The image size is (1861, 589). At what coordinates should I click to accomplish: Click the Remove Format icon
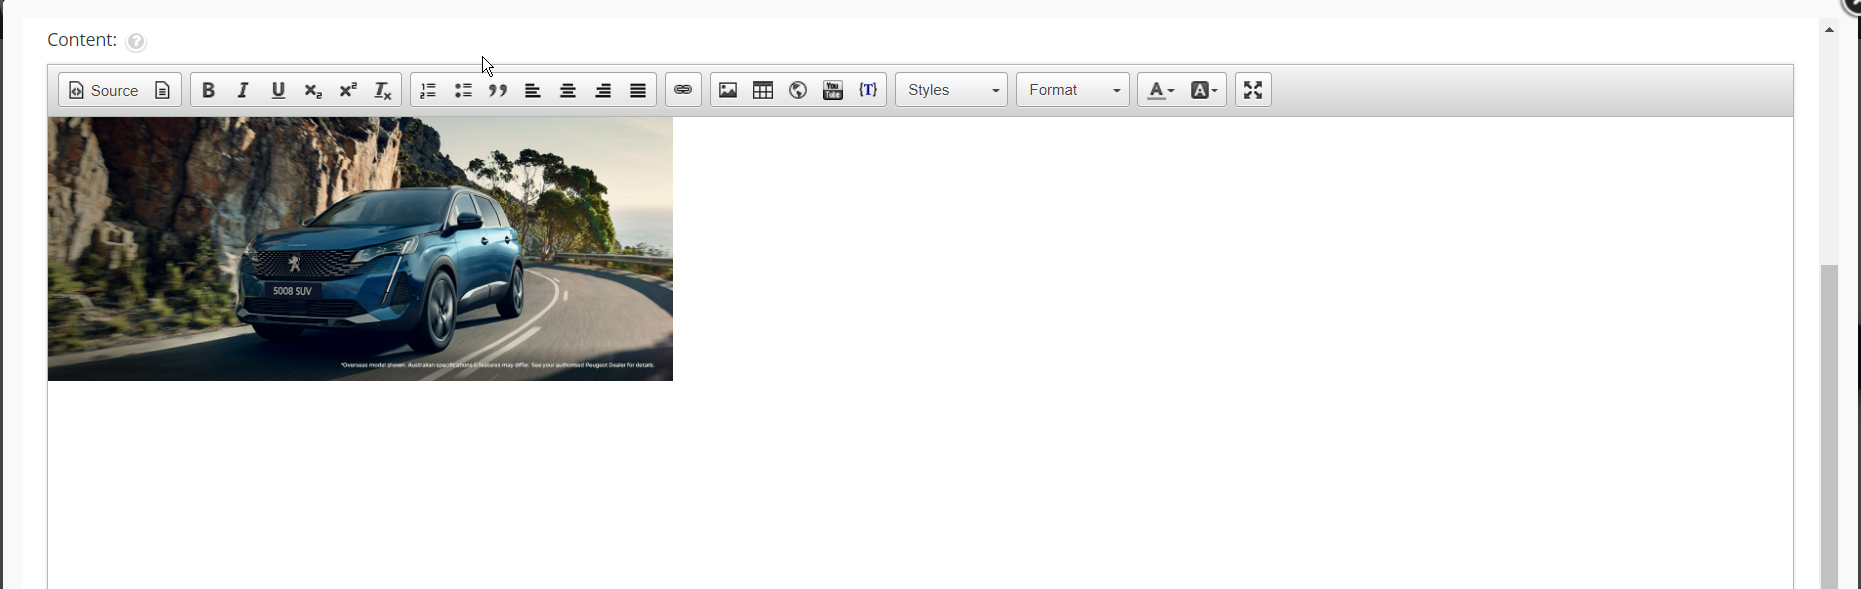383,90
